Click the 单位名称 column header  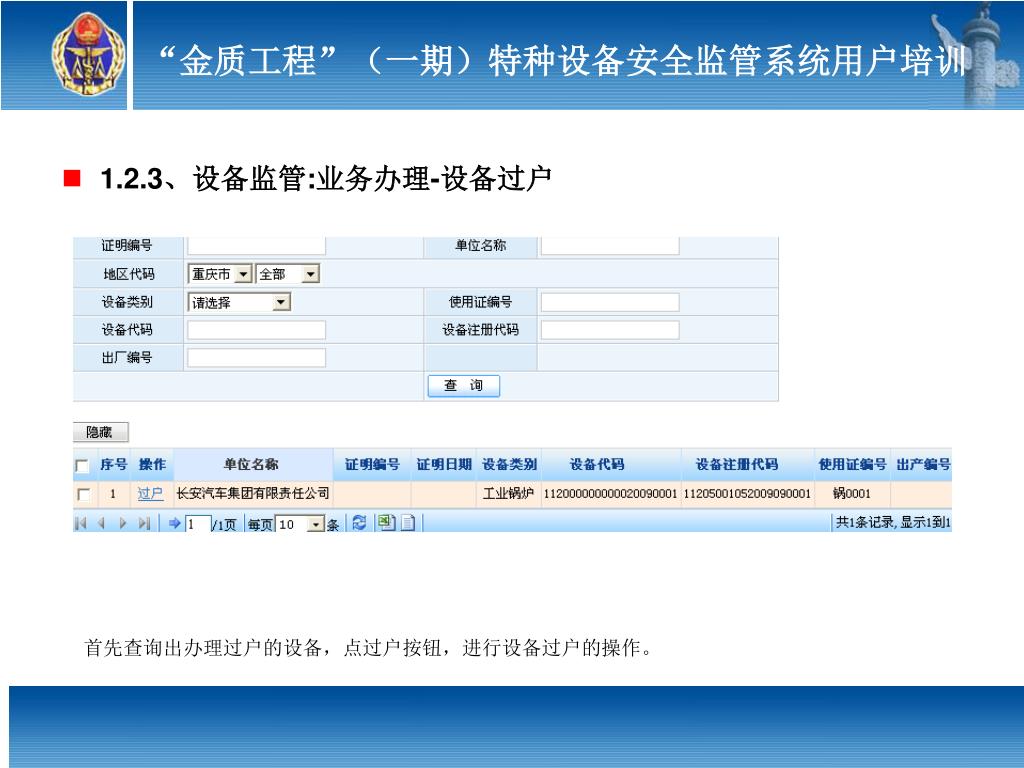click(251, 464)
